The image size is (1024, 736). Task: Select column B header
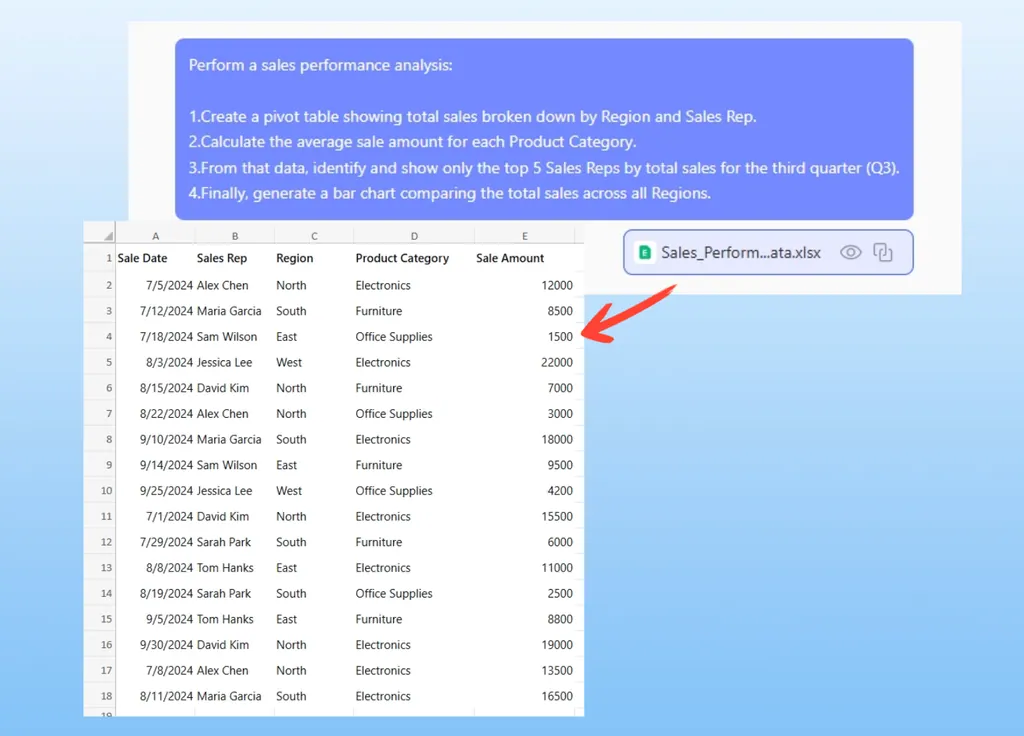click(x=234, y=236)
